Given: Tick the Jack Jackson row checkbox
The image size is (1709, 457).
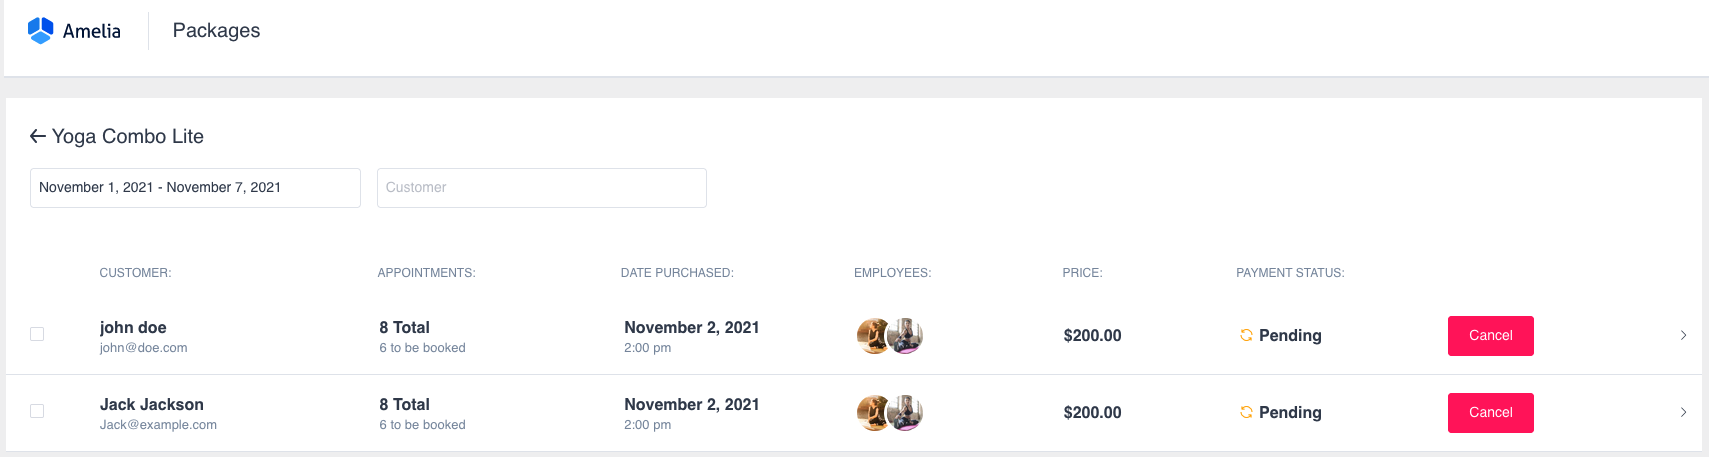Looking at the screenshot, I should (37, 411).
